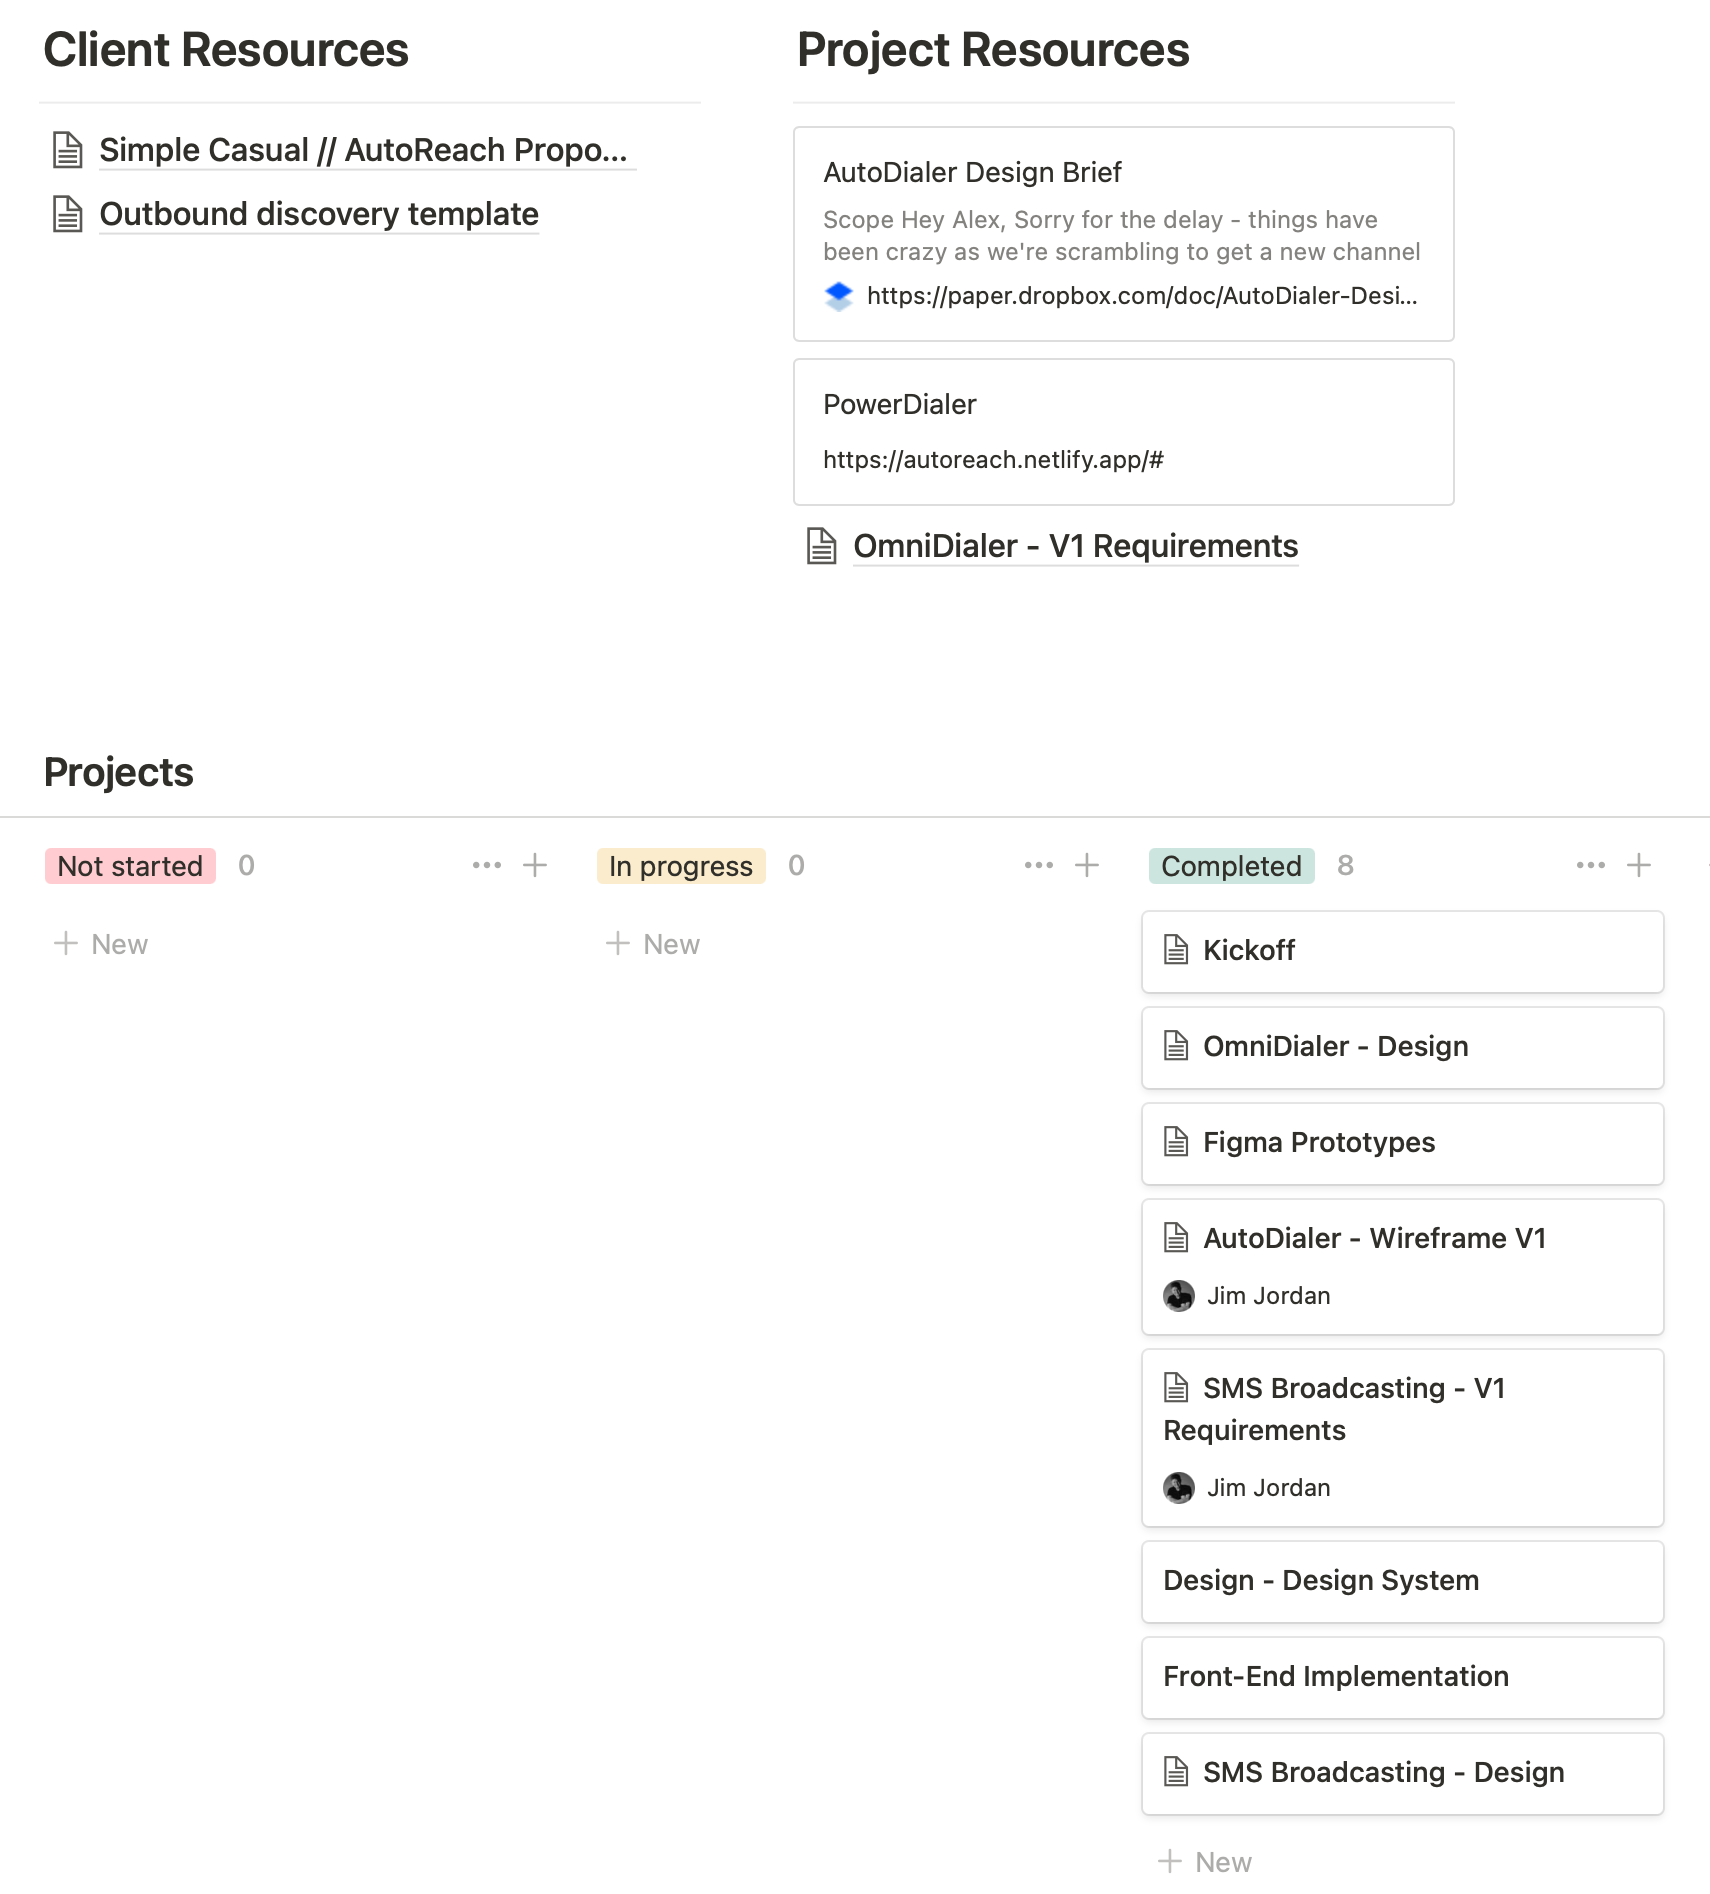Image resolution: width=1710 pixels, height=1894 pixels.
Task: Open the OmniDialer - V1 Requirements page
Action: coord(1075,546)
